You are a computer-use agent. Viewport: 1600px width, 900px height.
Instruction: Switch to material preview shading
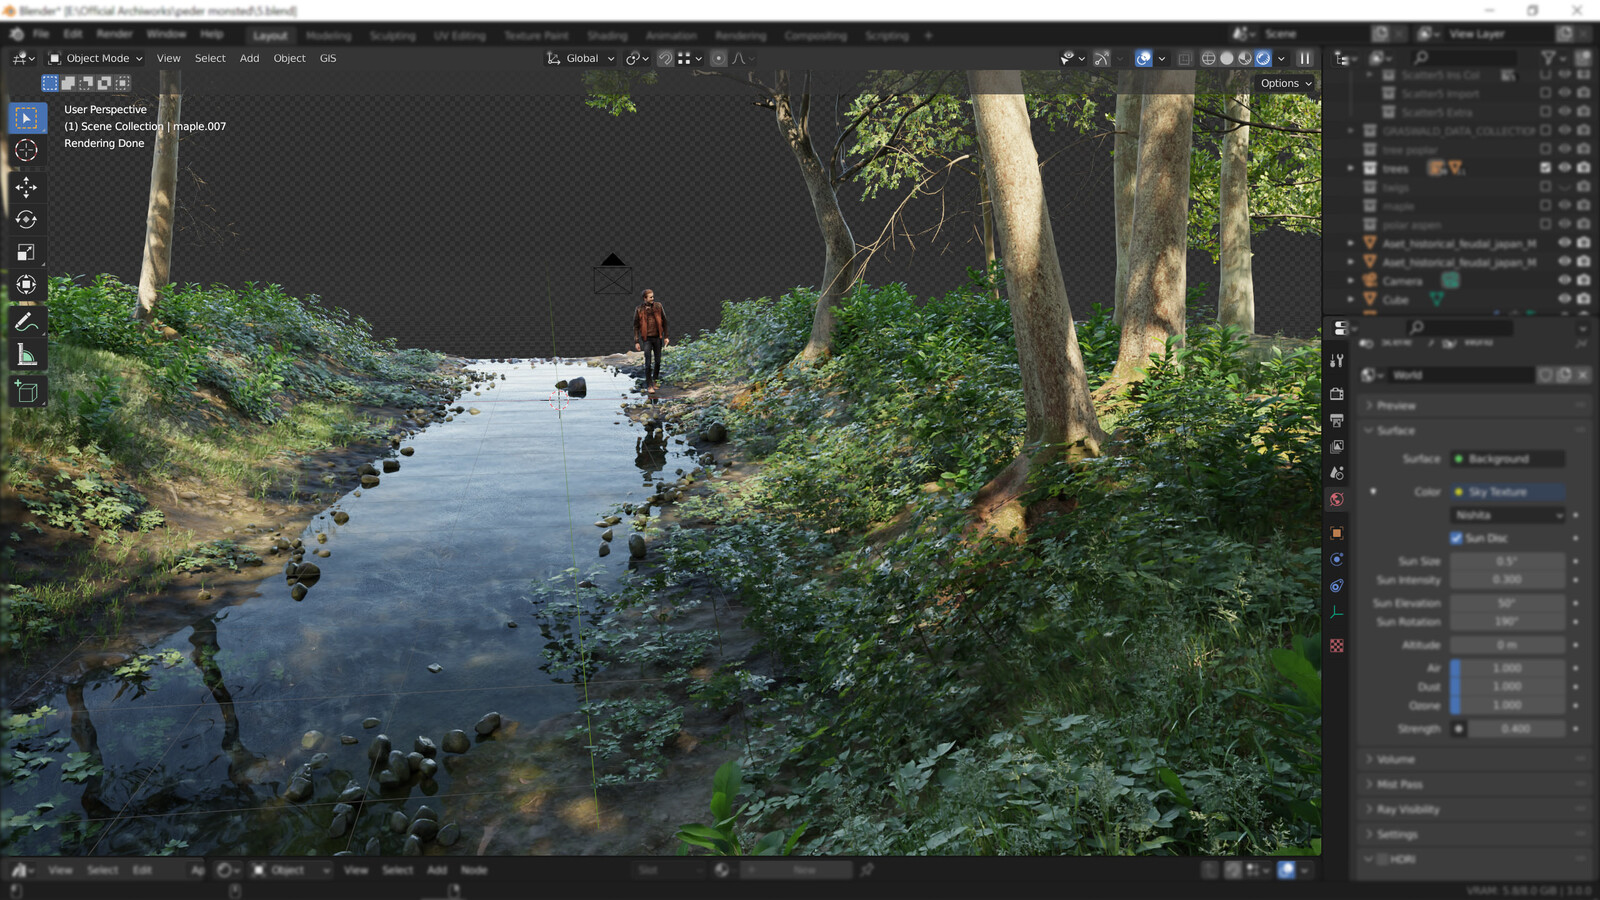[x=1245, y=58]
